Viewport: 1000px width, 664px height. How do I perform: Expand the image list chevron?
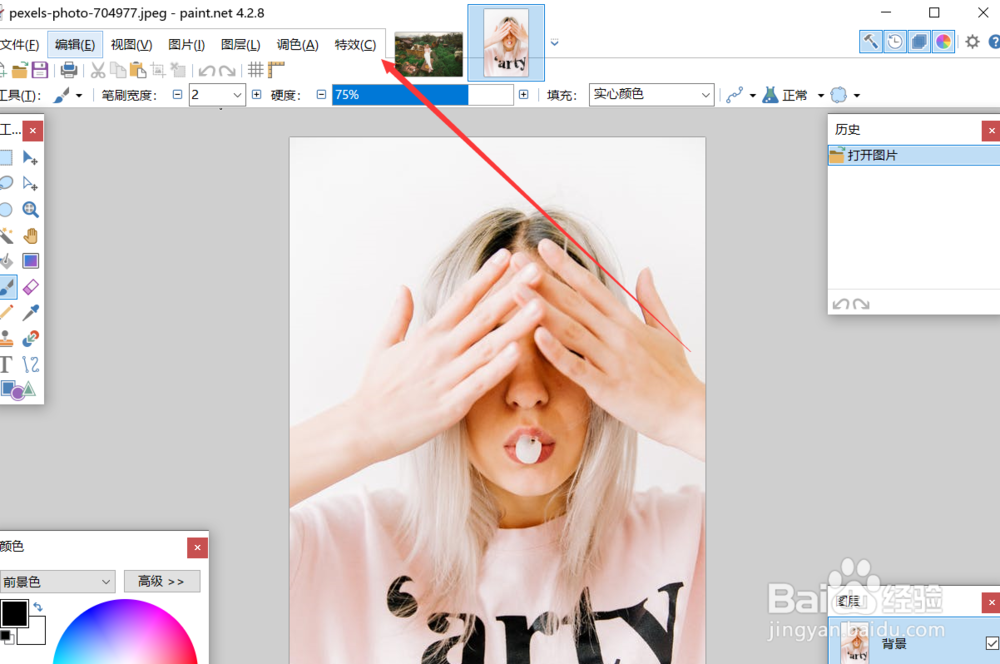[x=554, y=43]
